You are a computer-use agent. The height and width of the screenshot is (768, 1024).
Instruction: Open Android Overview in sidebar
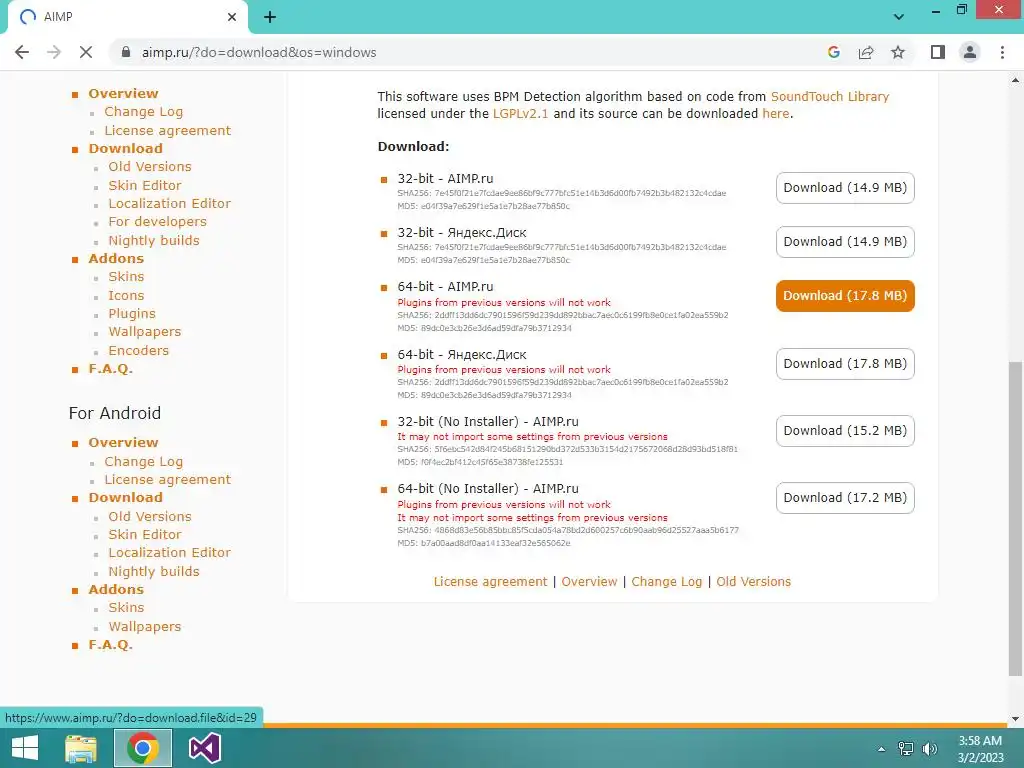click(123, 443)
